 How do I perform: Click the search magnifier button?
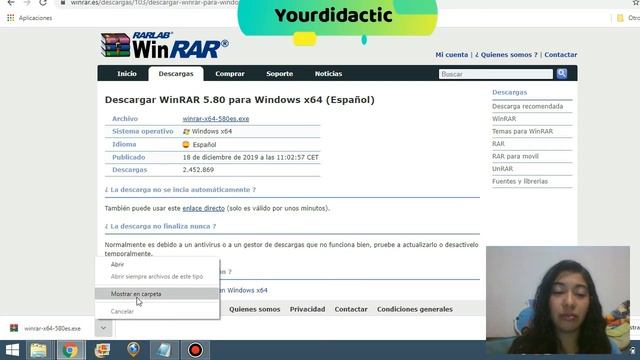point(562,73)
